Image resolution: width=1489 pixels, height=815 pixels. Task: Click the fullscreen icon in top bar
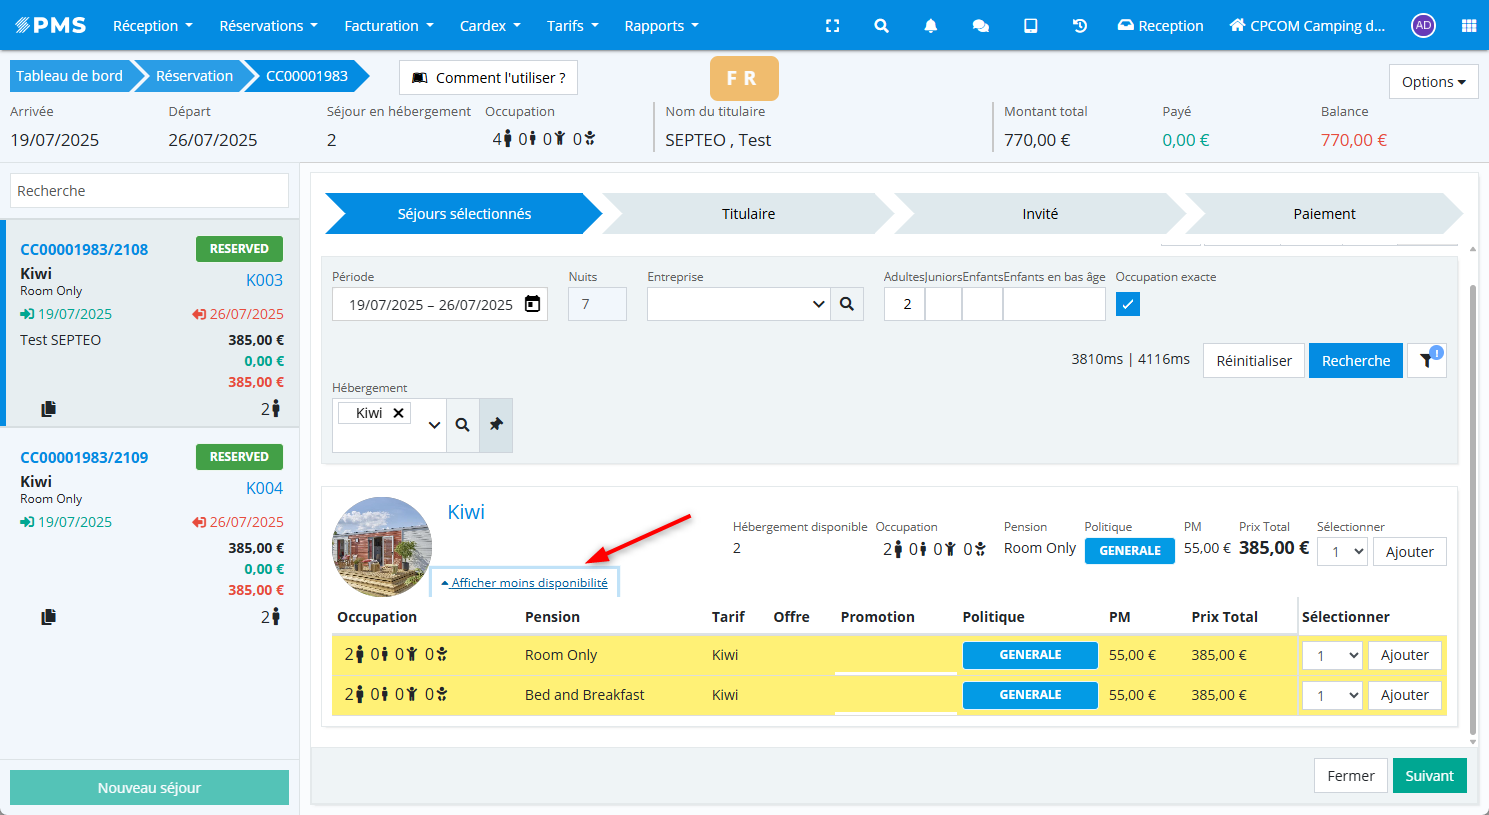(x=832, y=26)
